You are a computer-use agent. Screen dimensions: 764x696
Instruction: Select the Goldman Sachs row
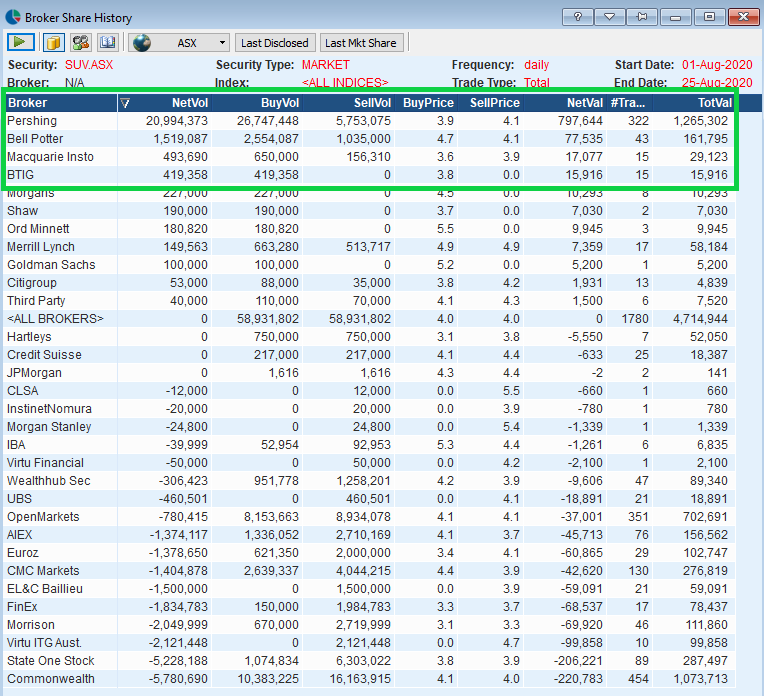369,265
